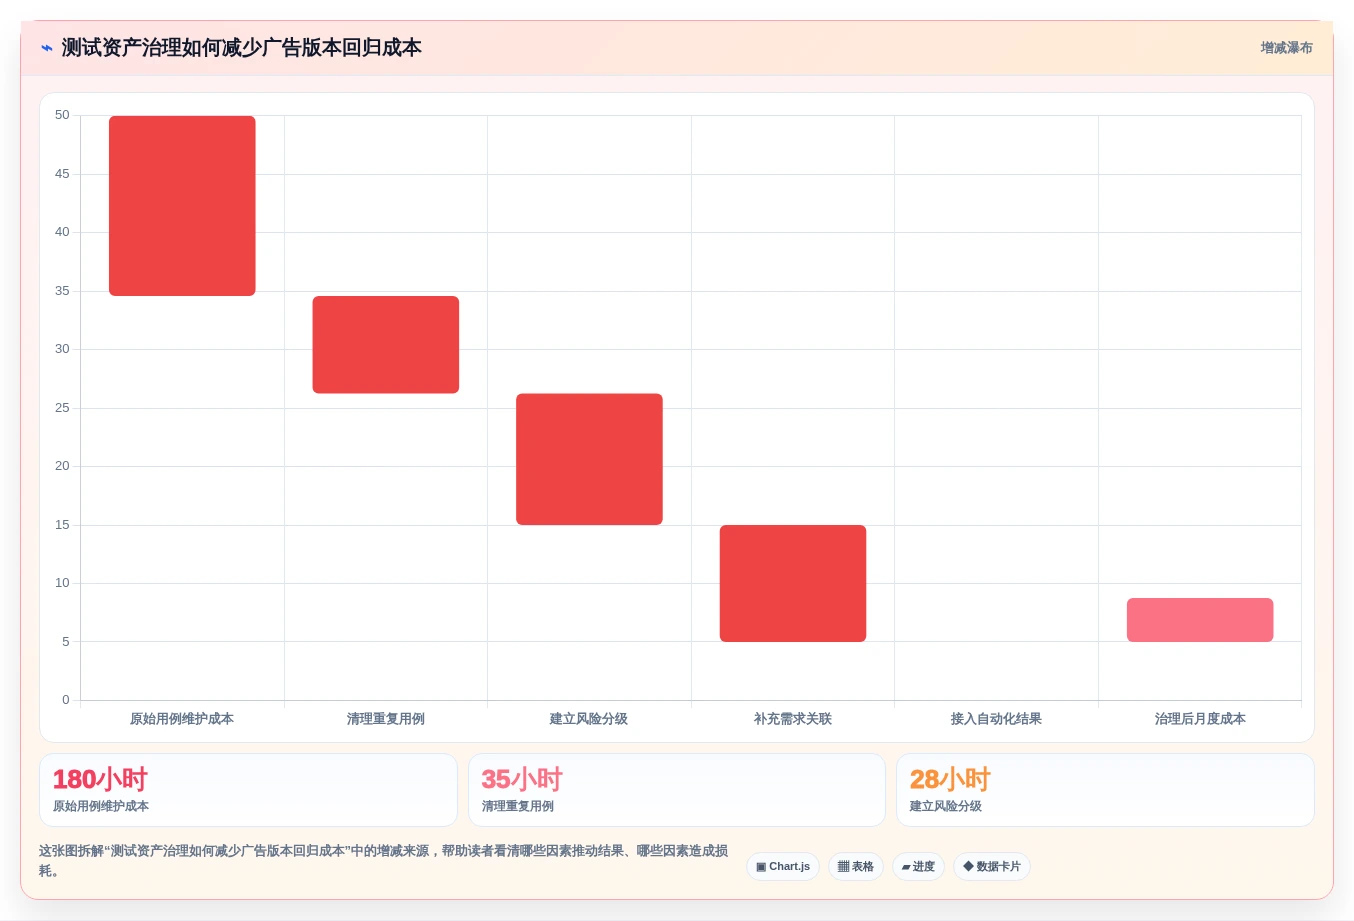This screenshot has width=1354, height=921.
Task: Click the y-axis value 25
Action: click(x=62, y=408)
